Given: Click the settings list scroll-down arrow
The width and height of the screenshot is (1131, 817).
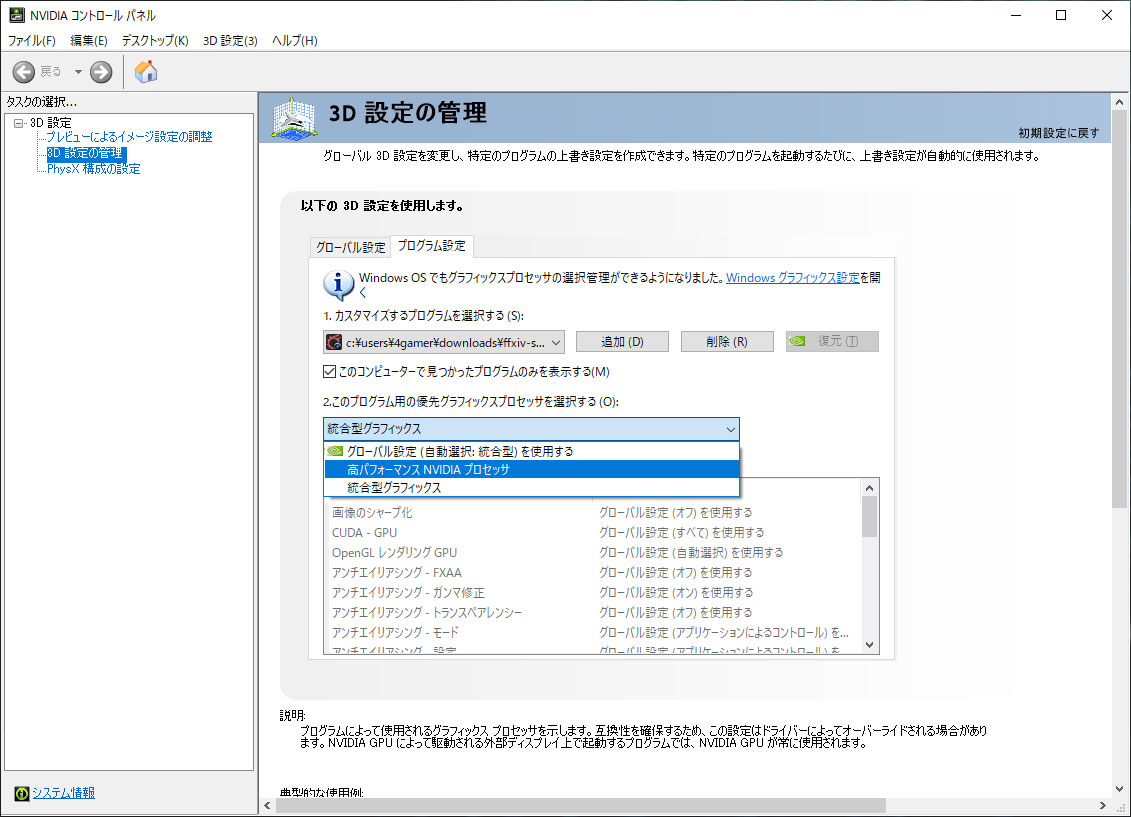Looking at the screenshot, I should click(x=870, y=645).
